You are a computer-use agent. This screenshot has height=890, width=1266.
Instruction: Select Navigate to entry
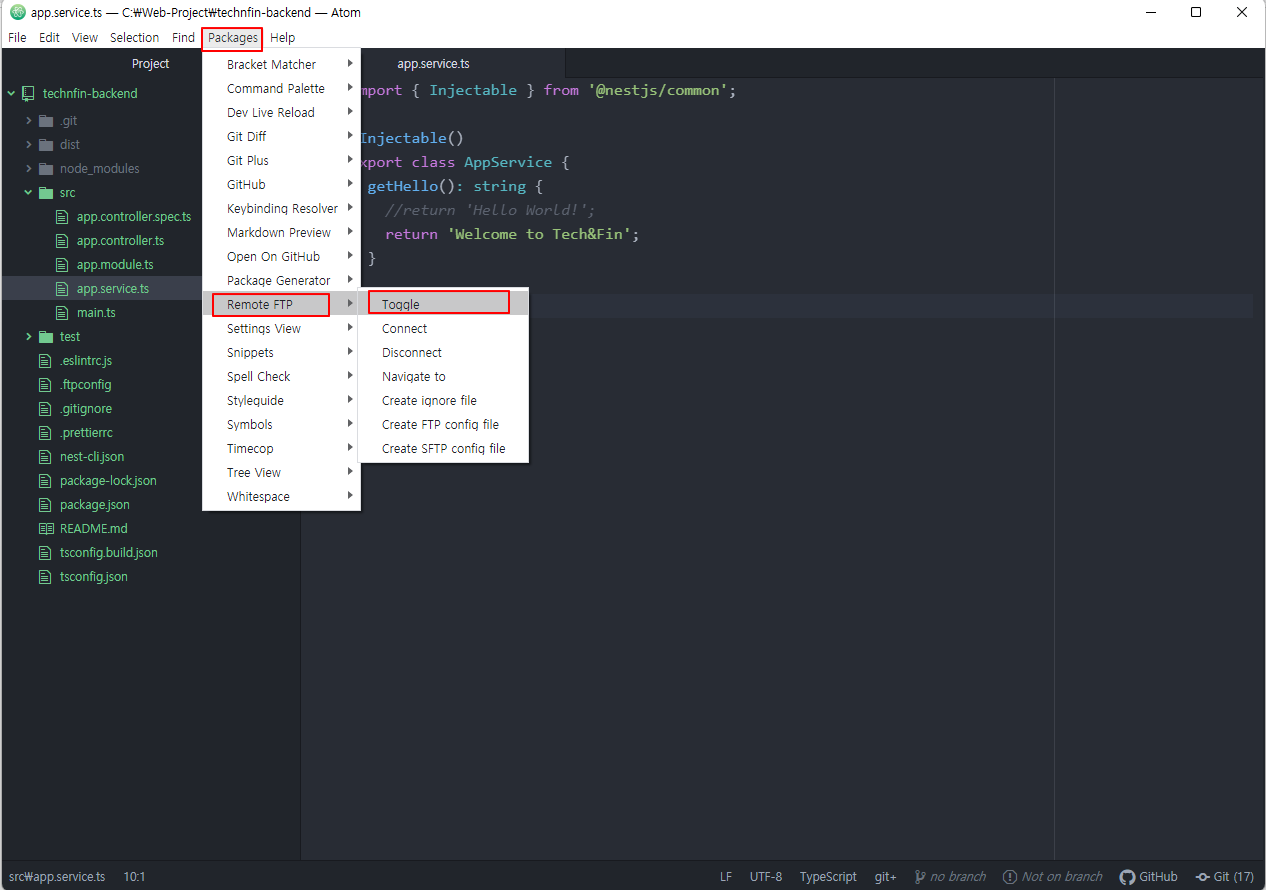pyautogui.click(x=443, y=376)
